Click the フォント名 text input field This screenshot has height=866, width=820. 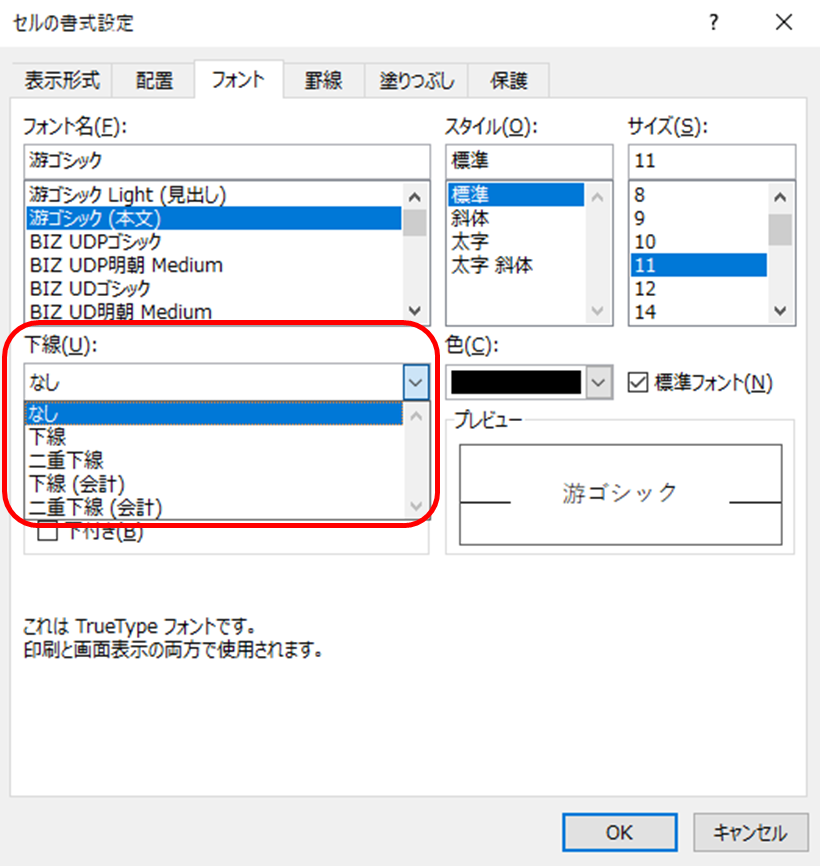point(228,160)
